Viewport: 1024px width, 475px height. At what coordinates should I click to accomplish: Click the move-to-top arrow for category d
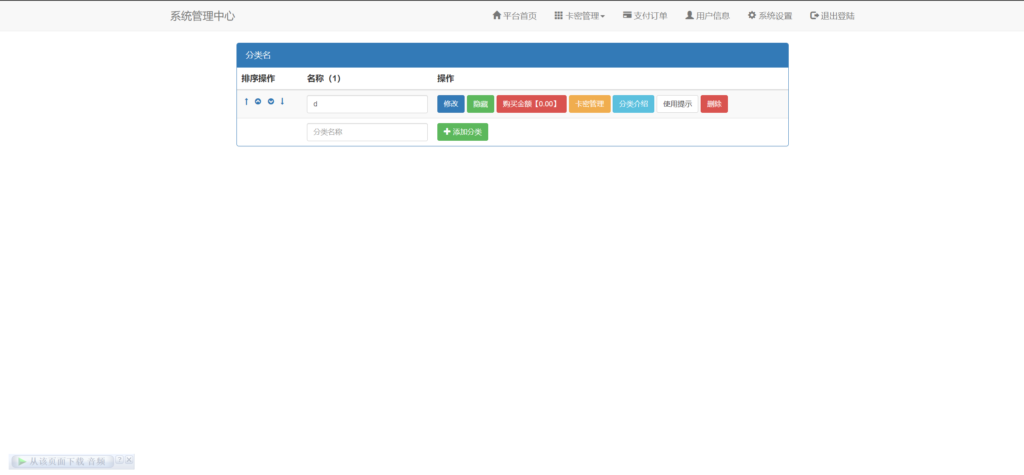pyautogui.click(x=246, y=102)
